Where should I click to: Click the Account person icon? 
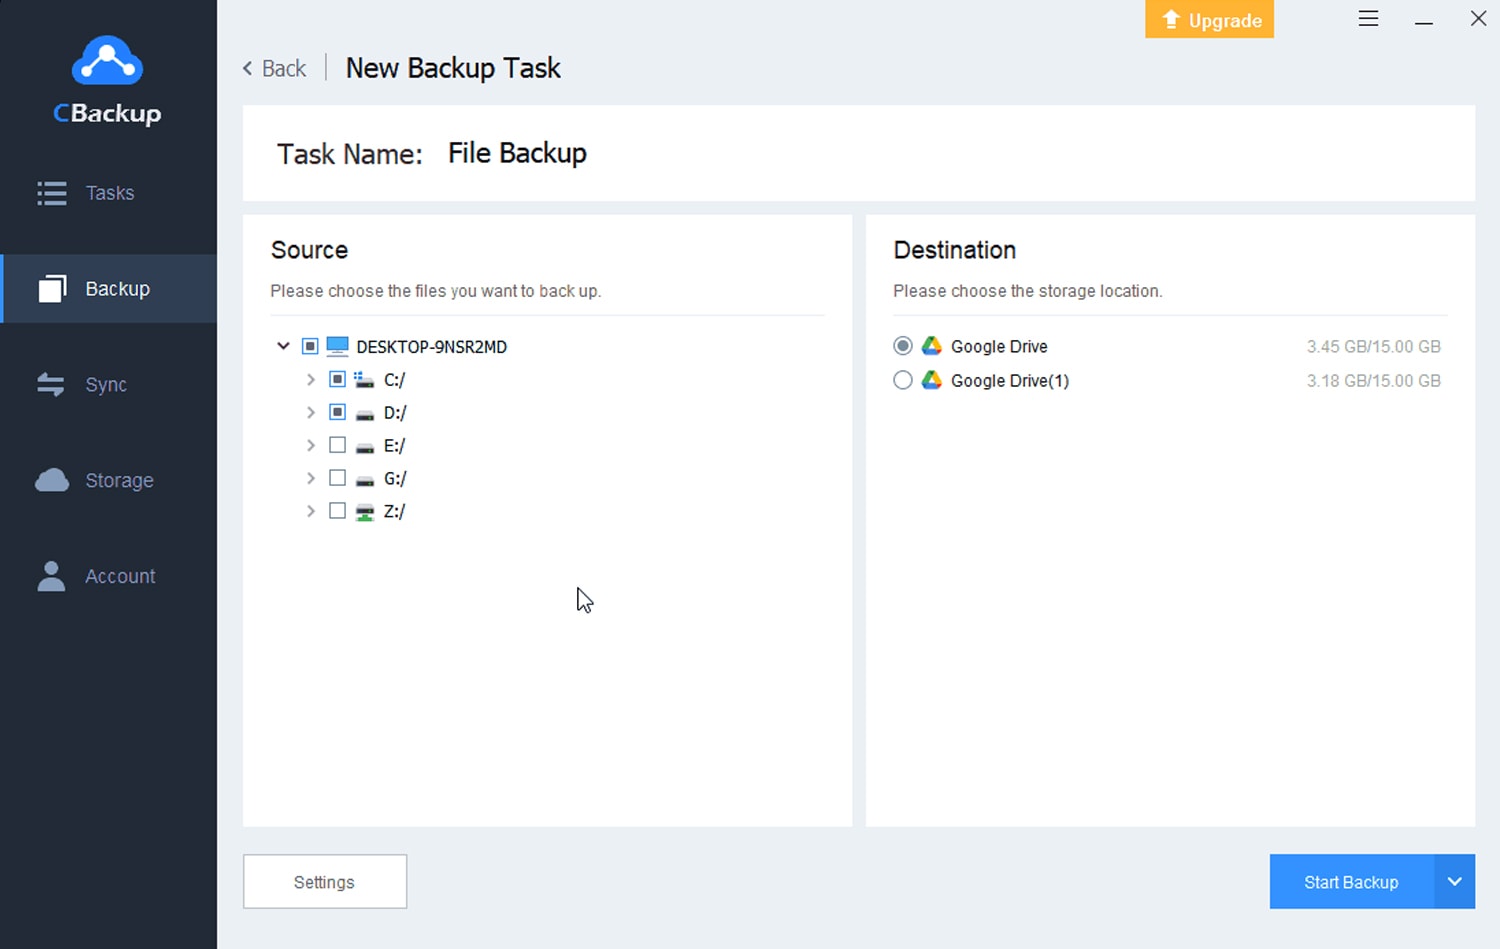[x=51, y=576]
